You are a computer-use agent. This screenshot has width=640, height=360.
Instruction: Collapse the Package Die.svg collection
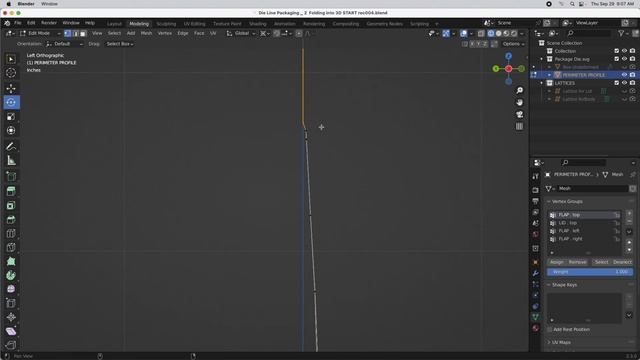click(x=542, y=59)
